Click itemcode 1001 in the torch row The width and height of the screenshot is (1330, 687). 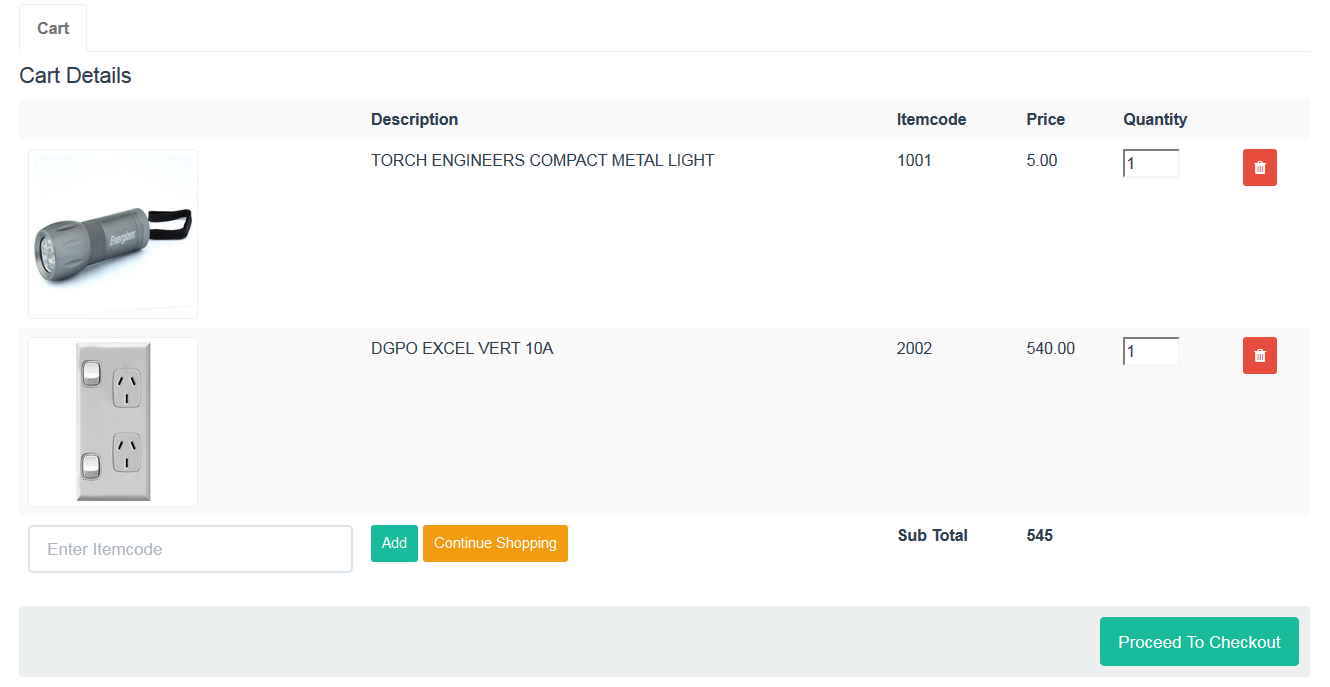[x=914, y=160]
